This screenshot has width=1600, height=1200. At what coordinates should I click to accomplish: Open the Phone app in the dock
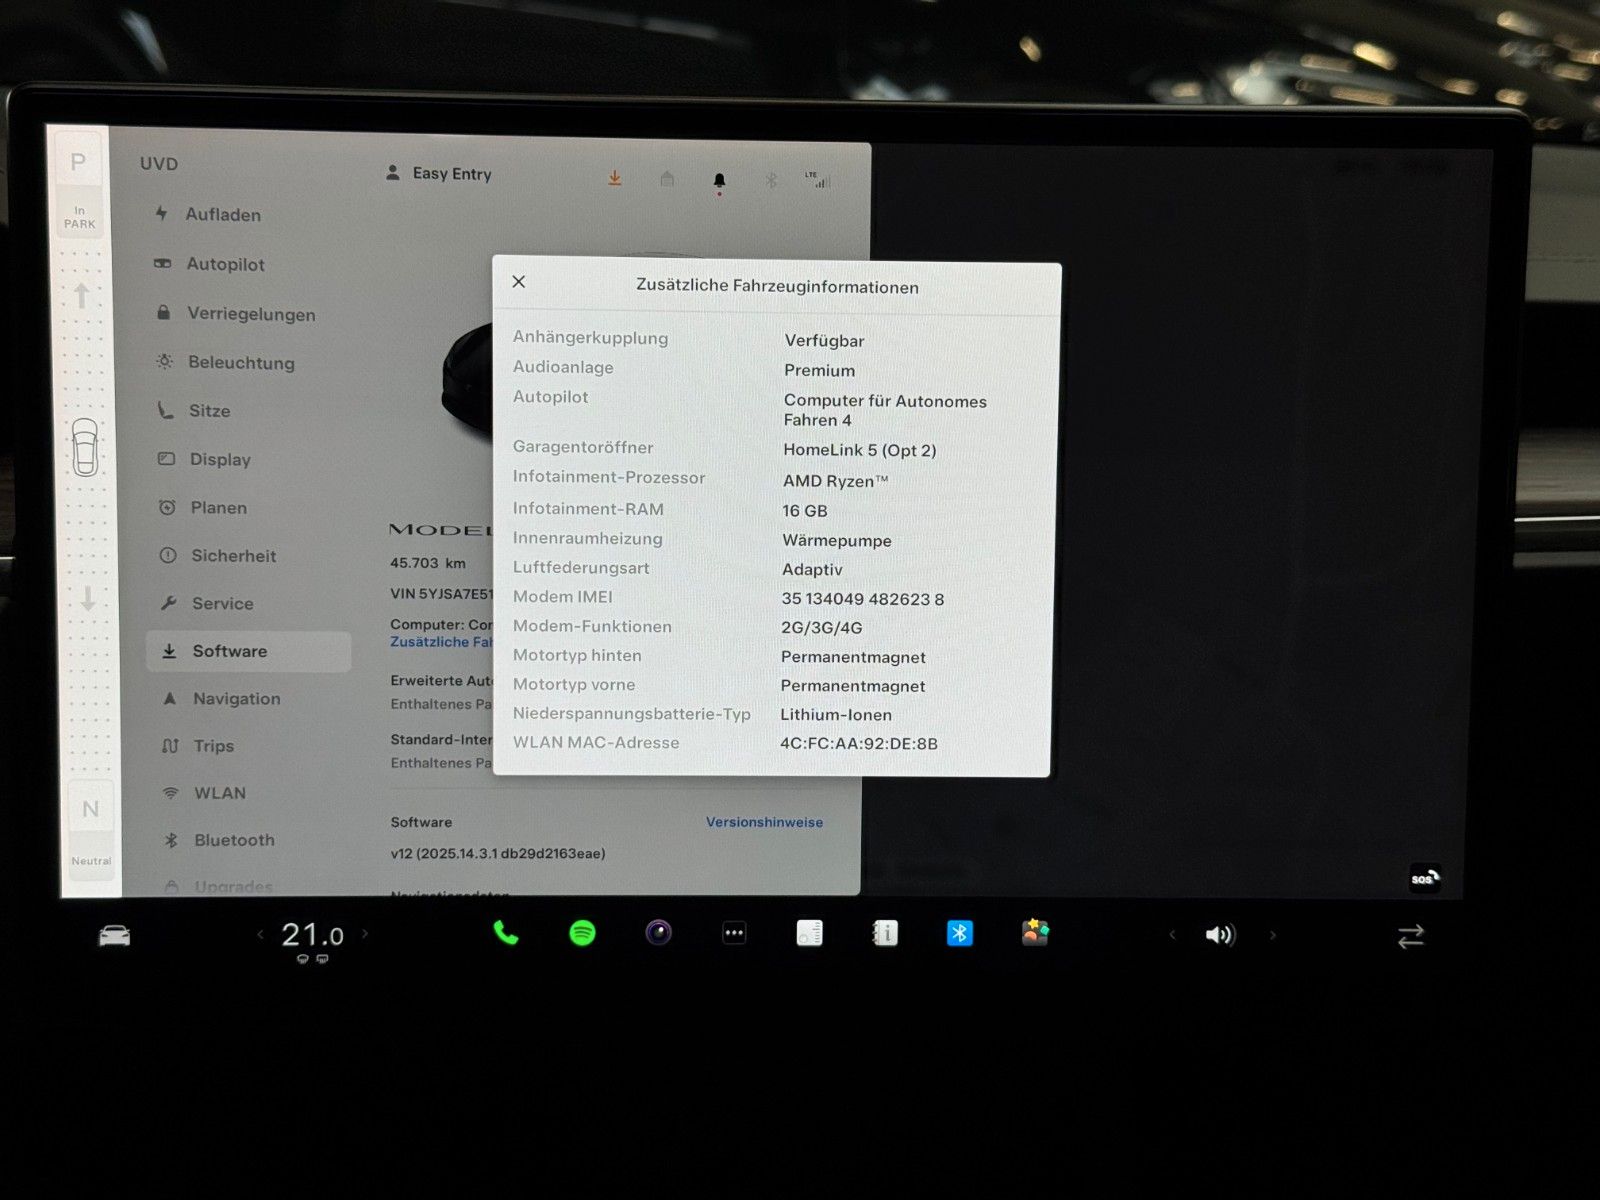point(506,933)
